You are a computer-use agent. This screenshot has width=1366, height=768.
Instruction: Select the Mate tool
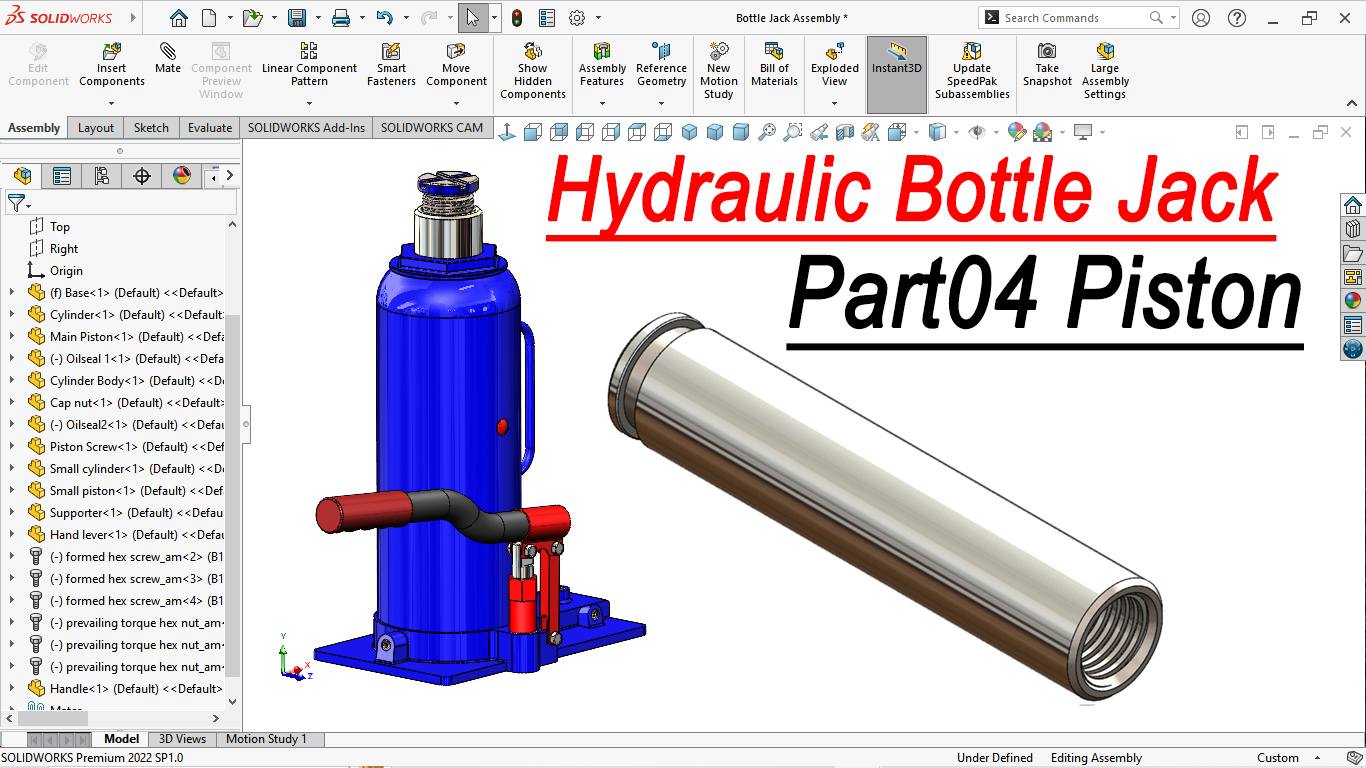click(168, 59)
